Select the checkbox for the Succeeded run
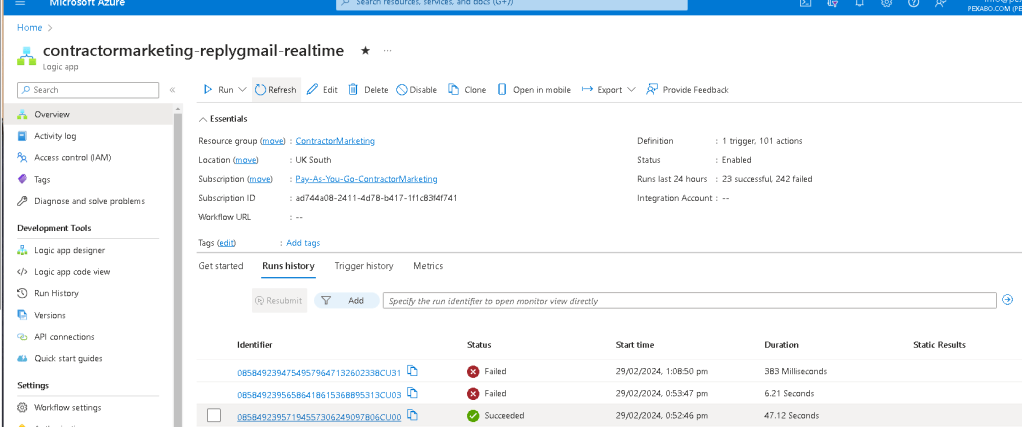This screenshot has width=1022, height=427. click(214, 415)
